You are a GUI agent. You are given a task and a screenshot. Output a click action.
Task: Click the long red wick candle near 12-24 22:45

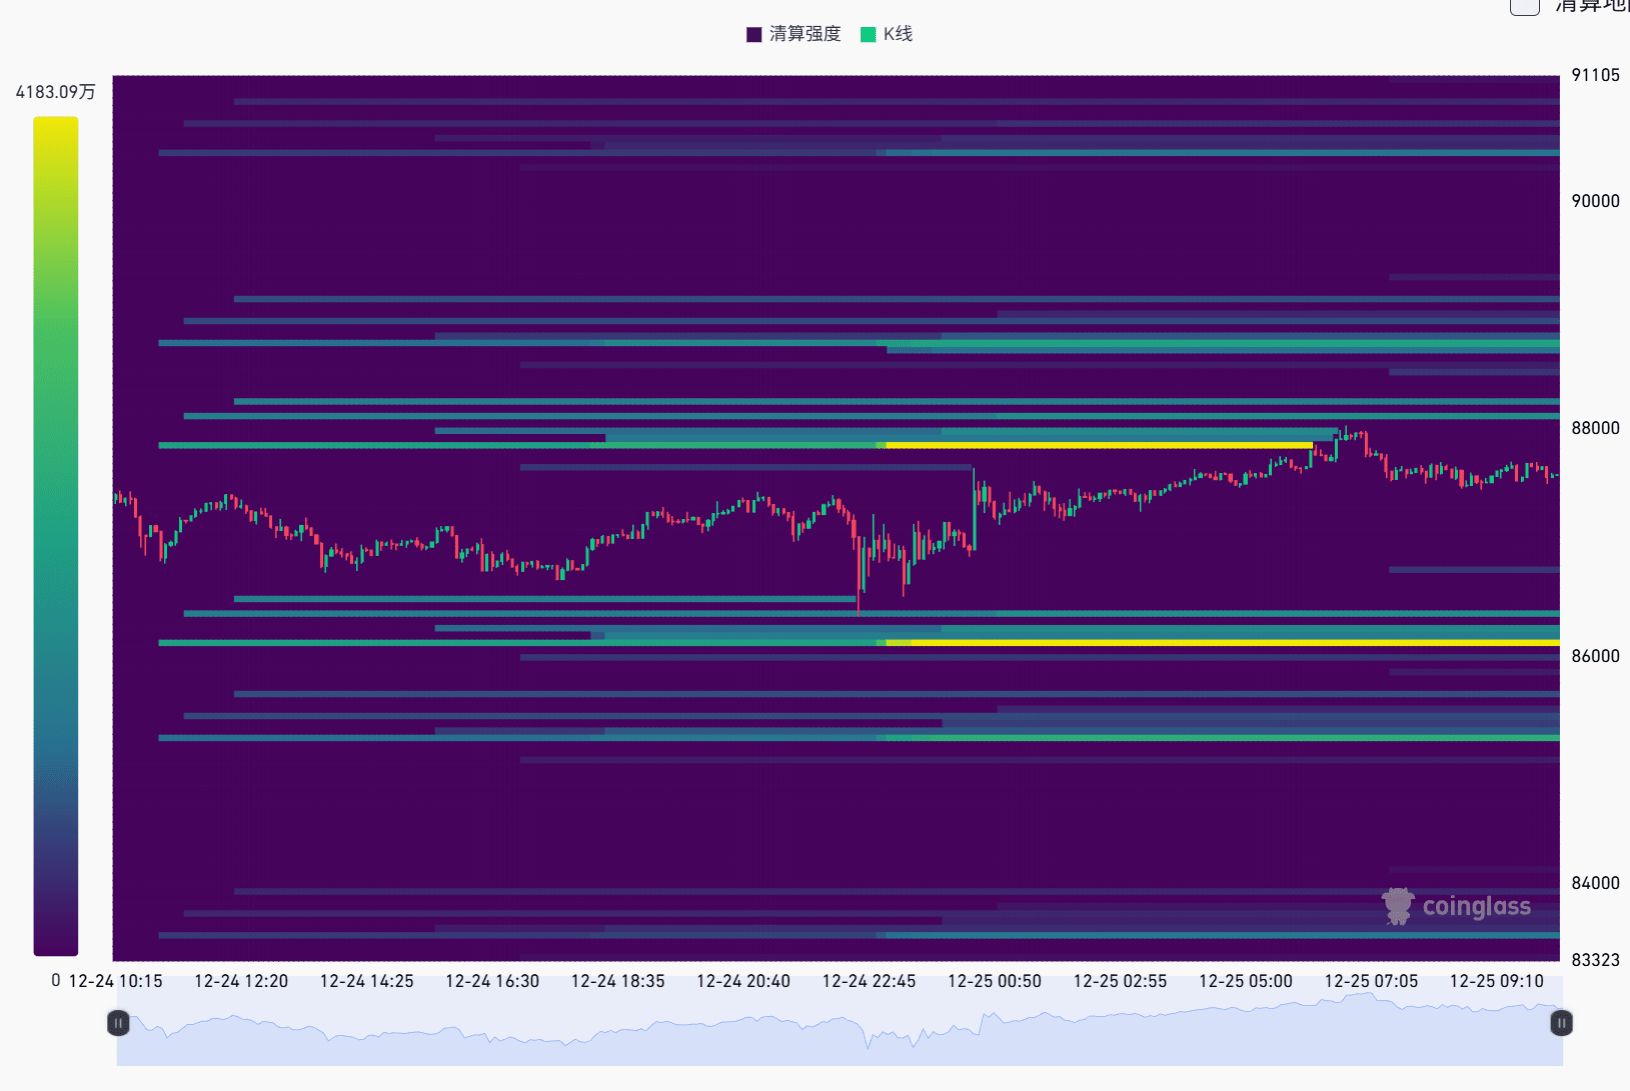click(859, 580)
